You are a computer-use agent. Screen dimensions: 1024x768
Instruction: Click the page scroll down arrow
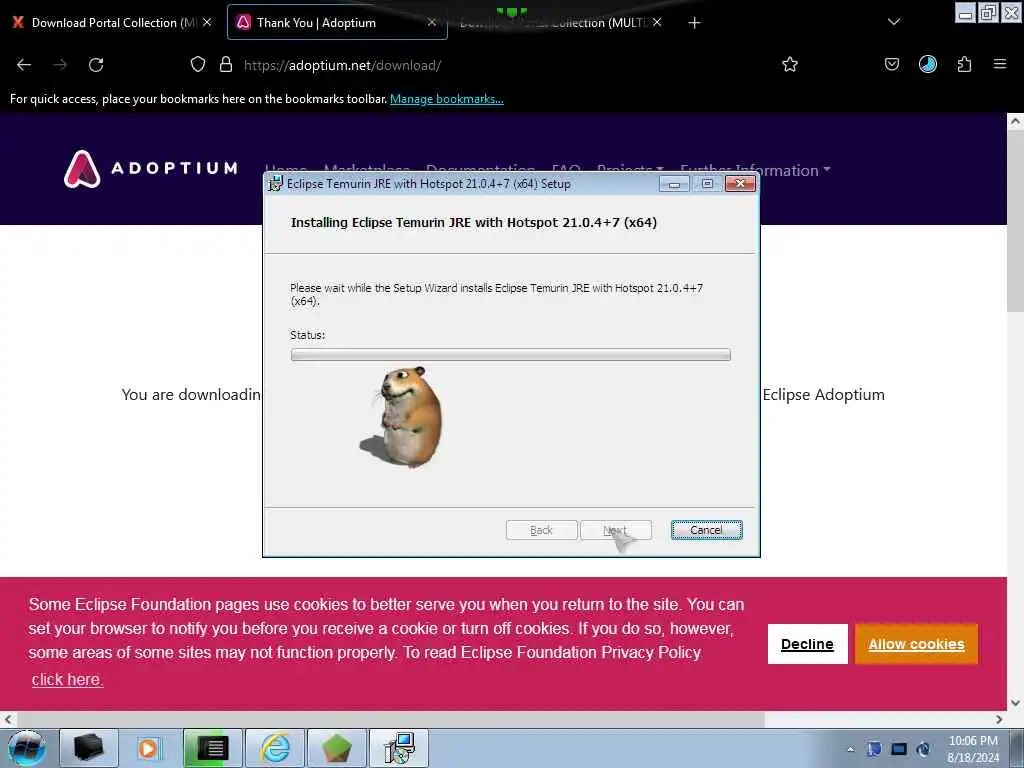pos(1015,703)
